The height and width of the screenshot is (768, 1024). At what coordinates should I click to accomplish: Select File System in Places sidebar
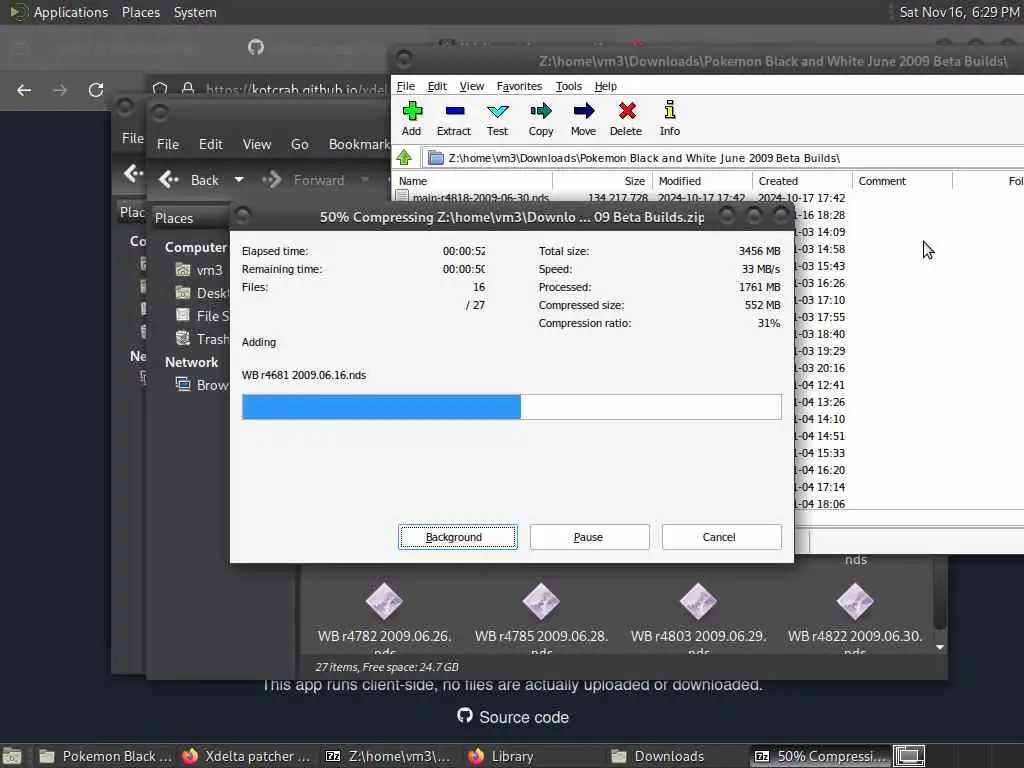click(x=202, y=316)
